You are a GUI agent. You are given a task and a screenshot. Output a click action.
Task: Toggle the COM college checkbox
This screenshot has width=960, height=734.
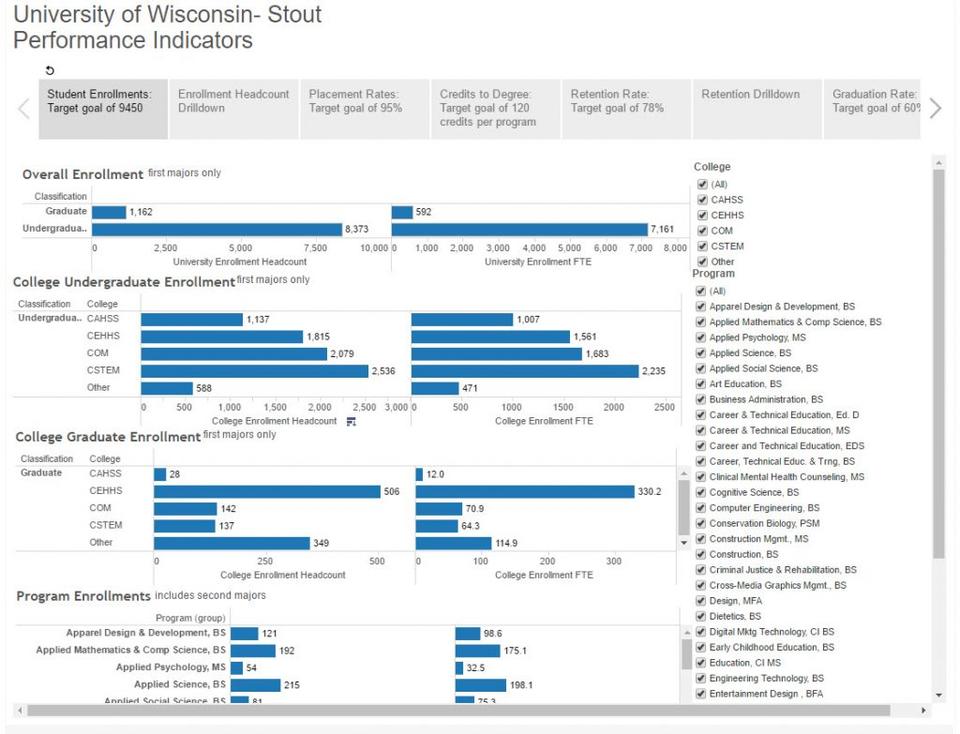(702, 231)
